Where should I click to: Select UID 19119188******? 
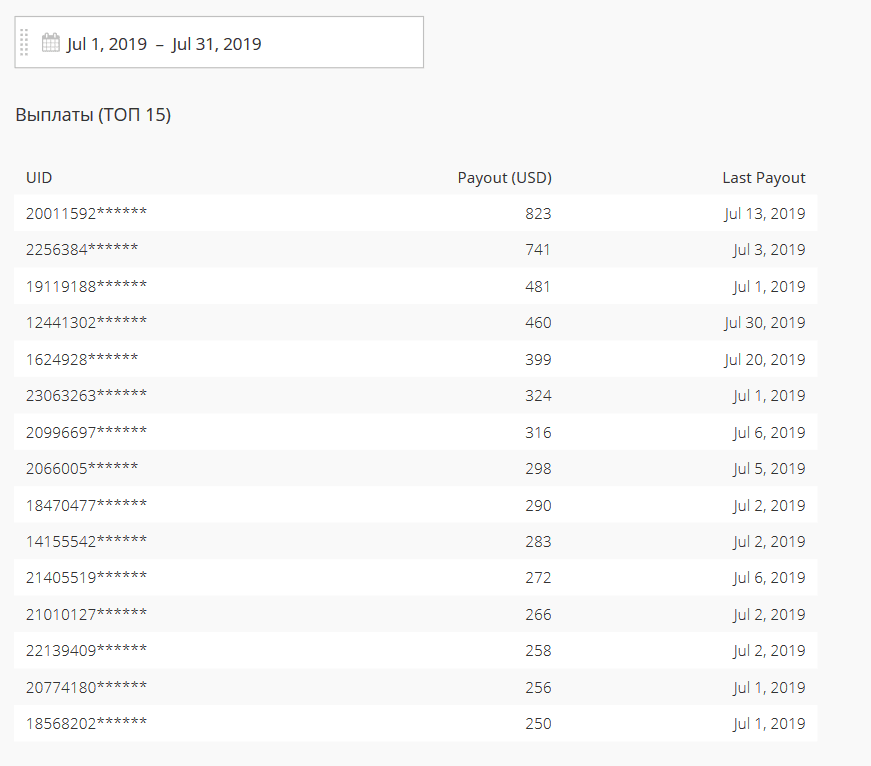click(86, 287)
